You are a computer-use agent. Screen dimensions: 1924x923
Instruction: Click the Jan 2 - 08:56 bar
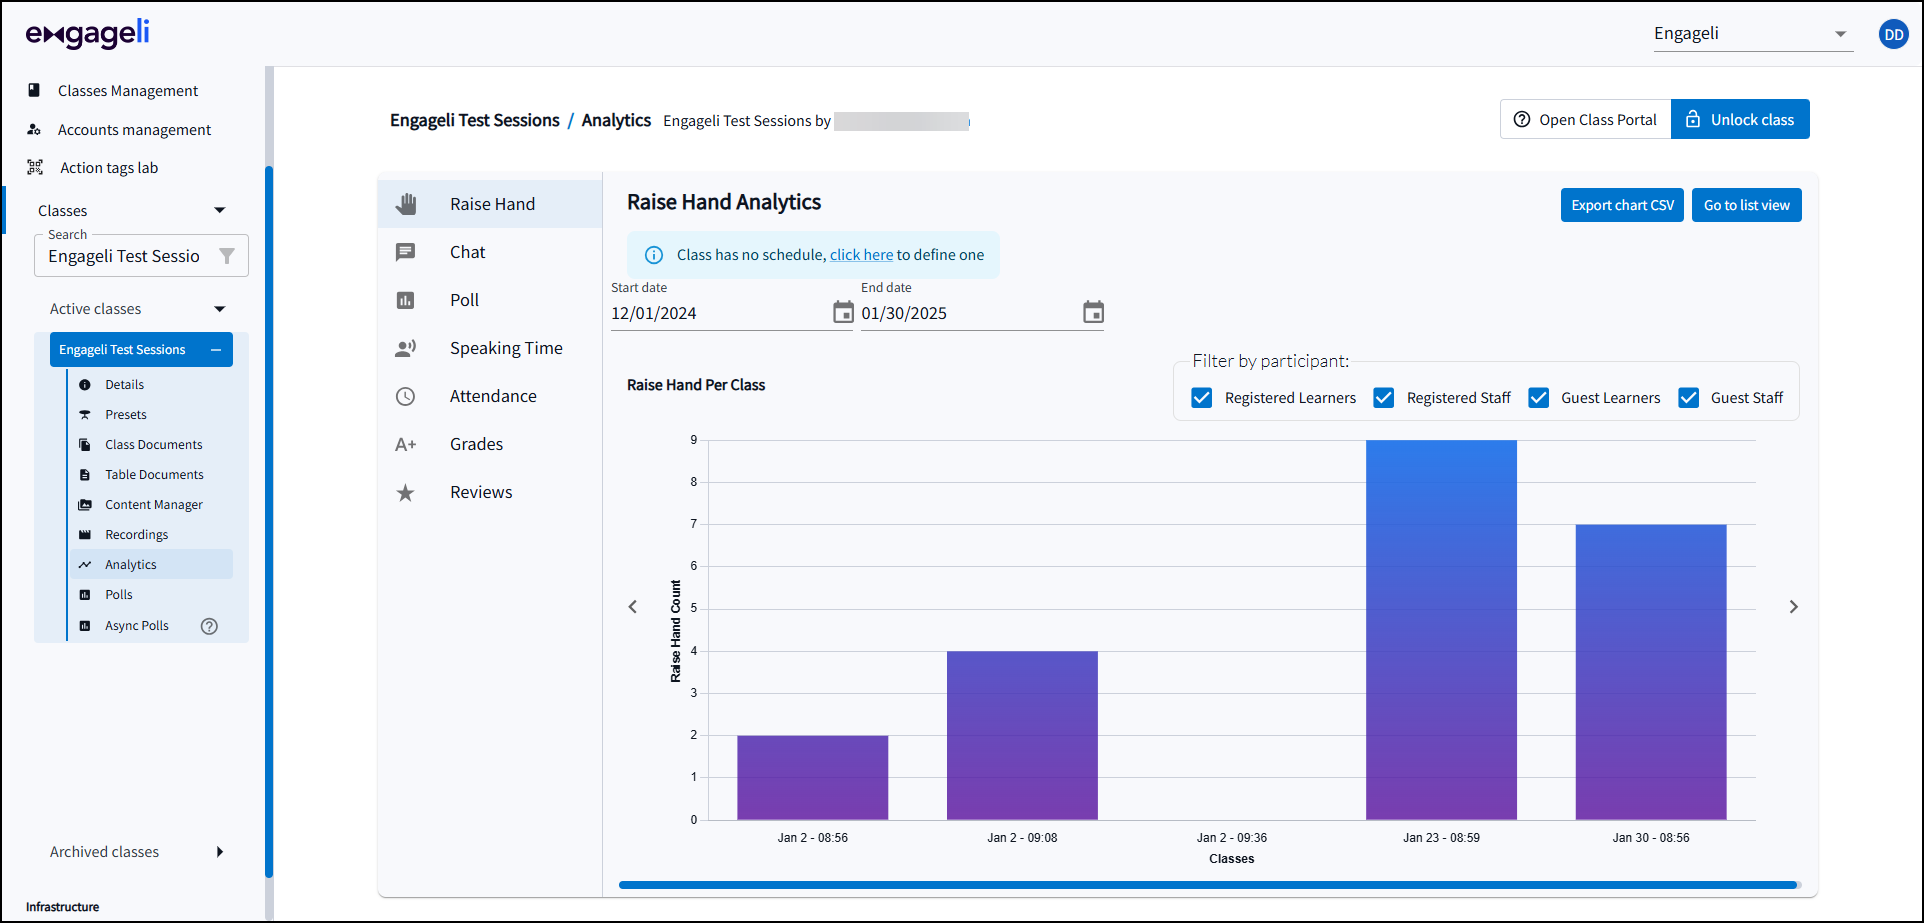coord(813,778)
